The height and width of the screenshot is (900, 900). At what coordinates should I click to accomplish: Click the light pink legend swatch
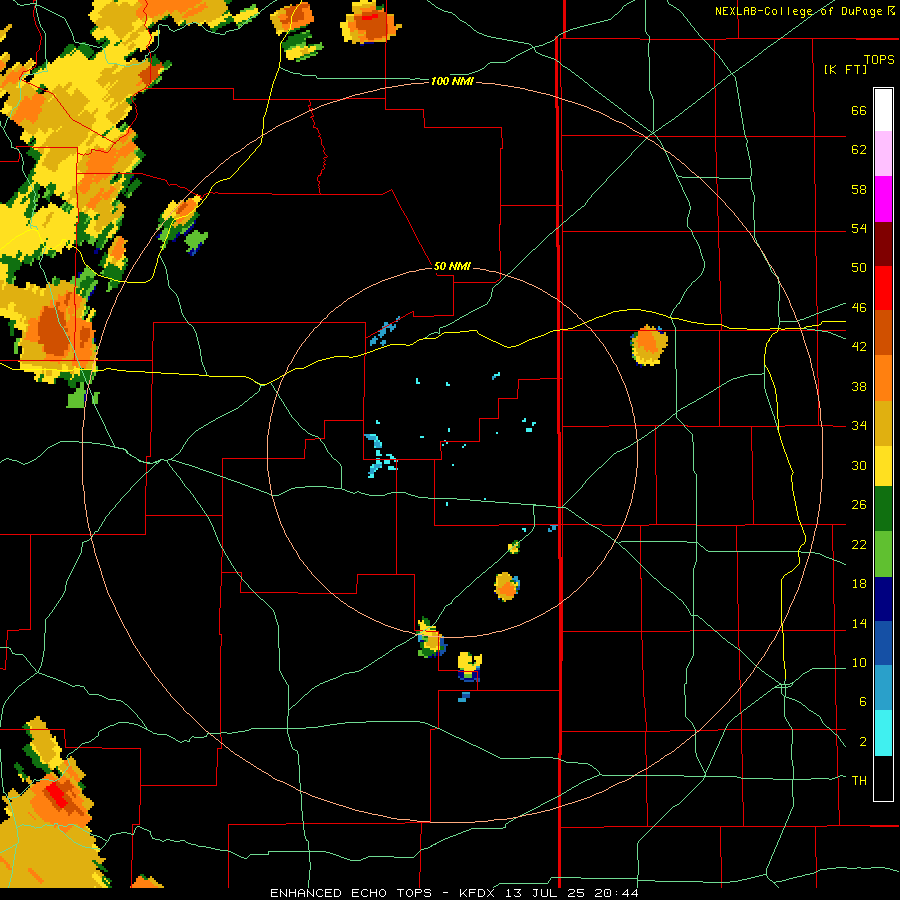883,154
